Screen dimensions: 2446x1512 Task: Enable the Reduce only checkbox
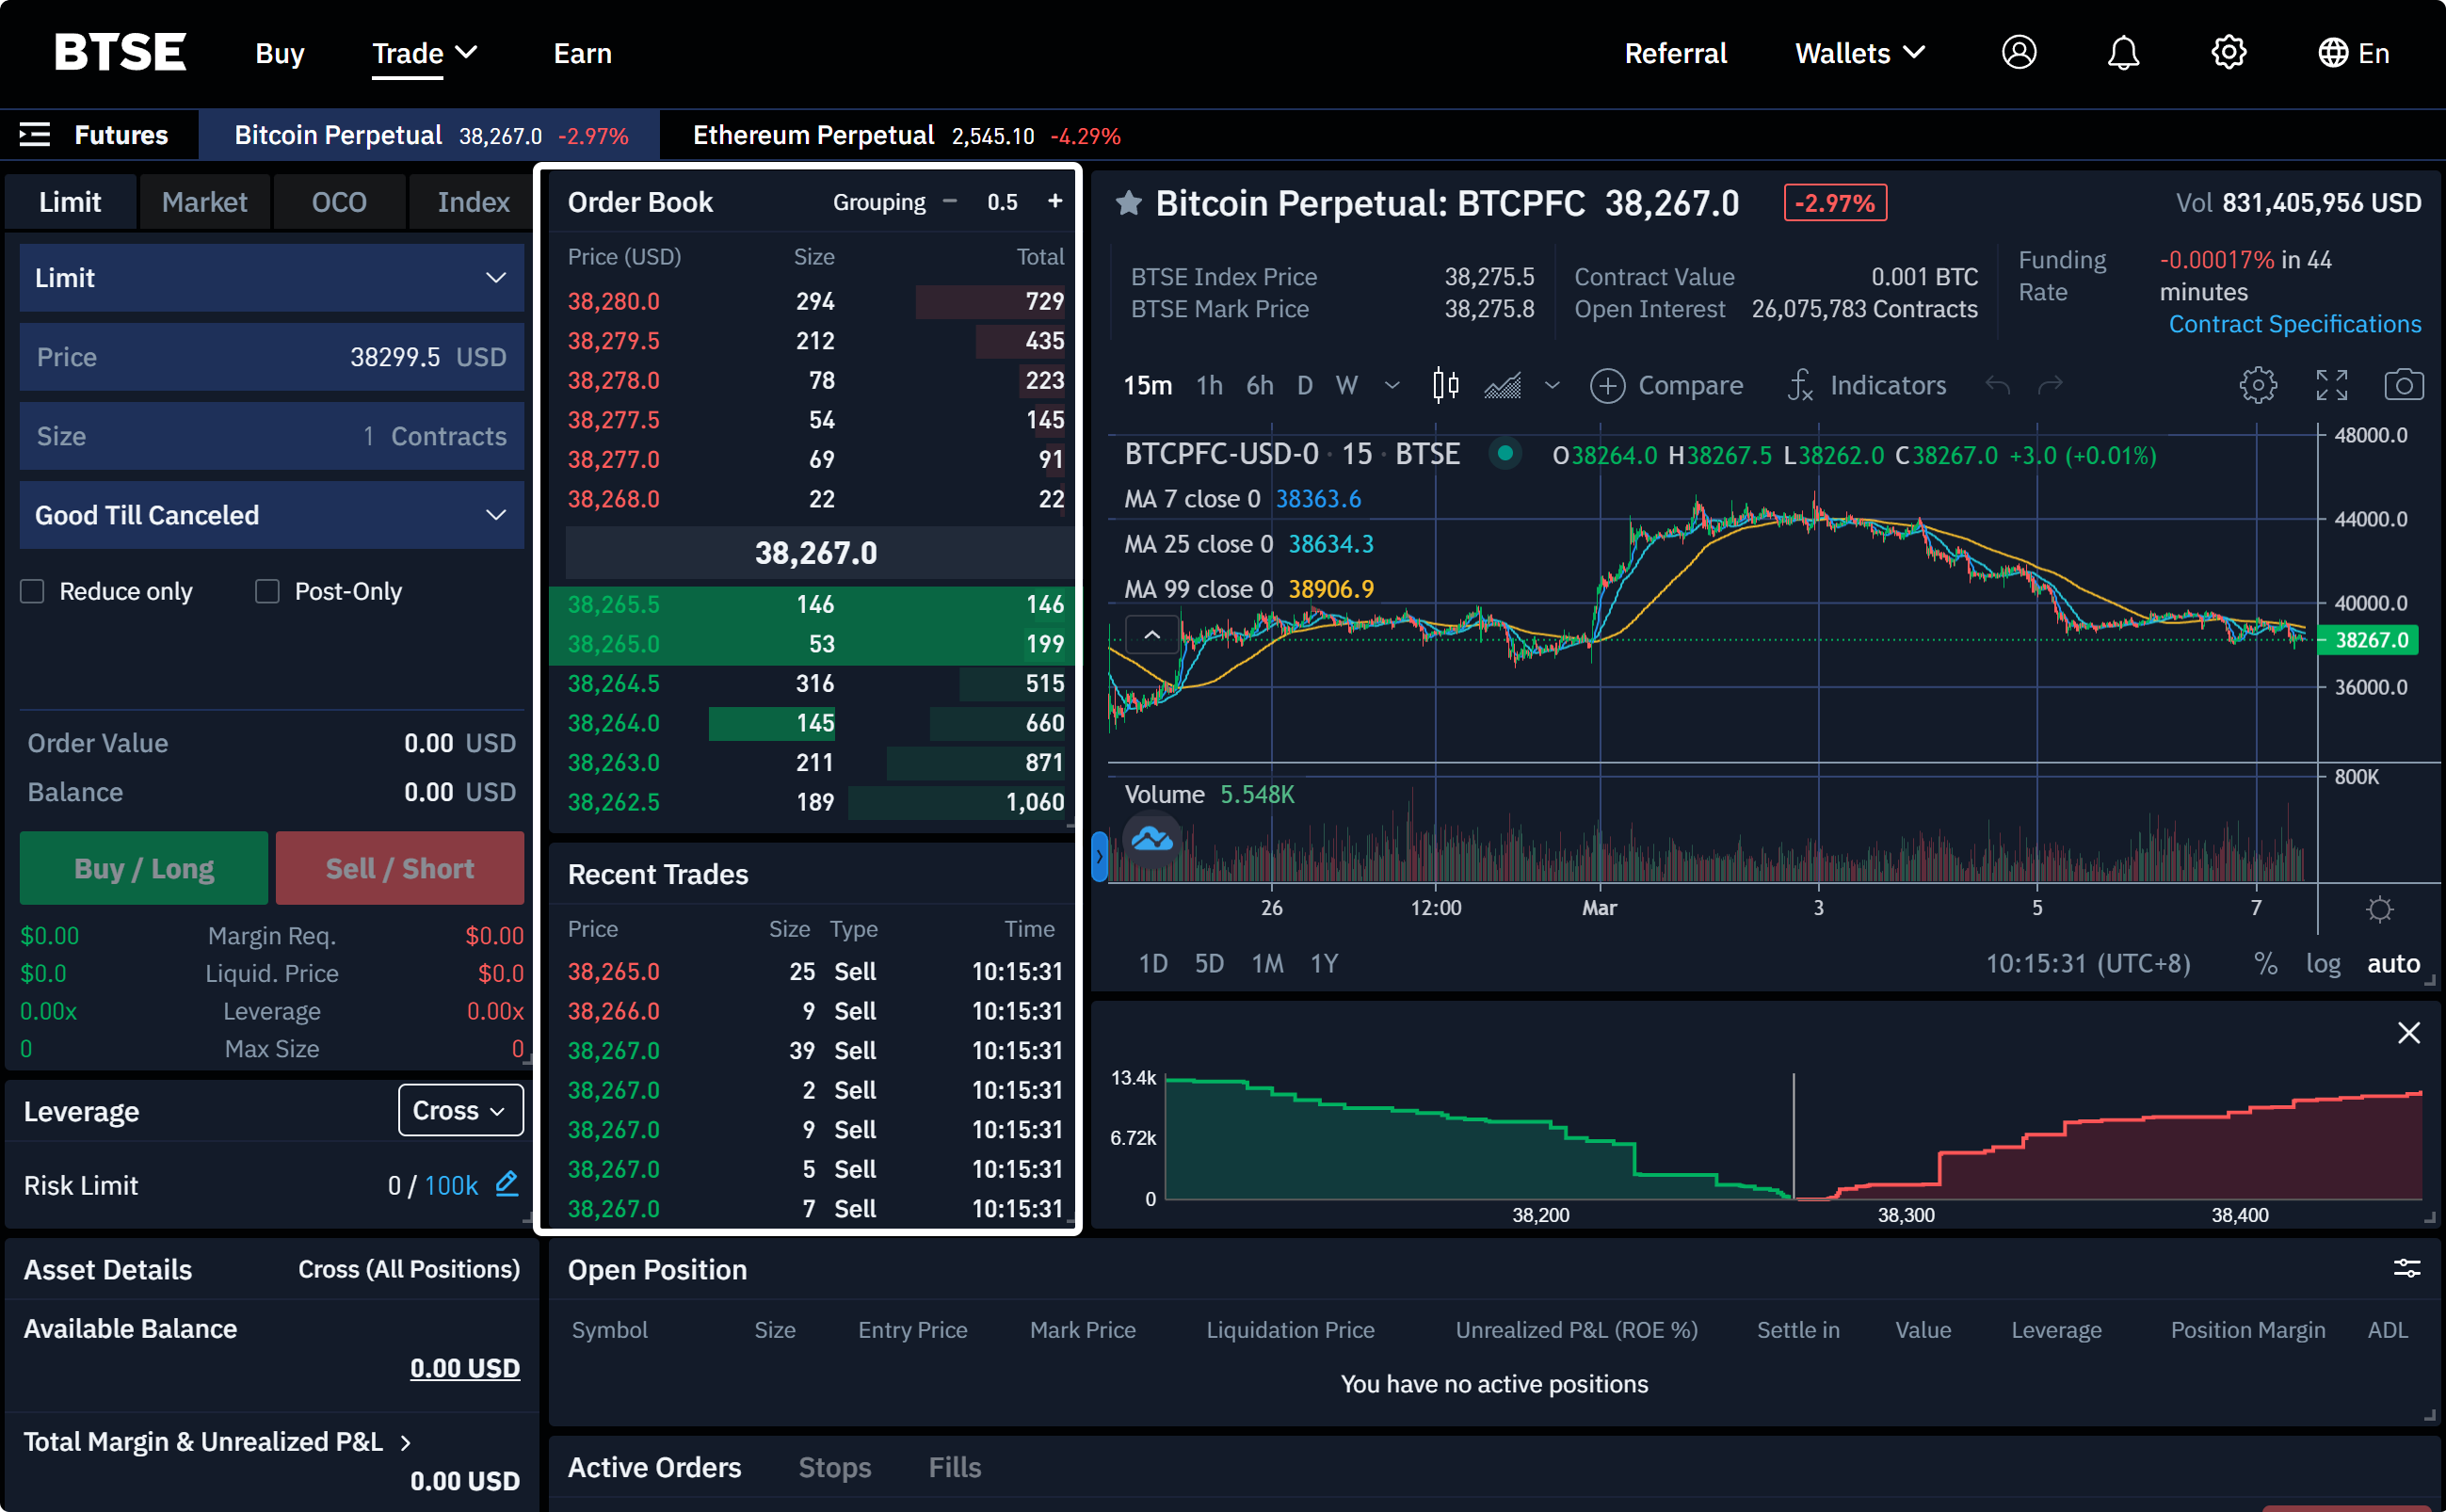[33, 591]
